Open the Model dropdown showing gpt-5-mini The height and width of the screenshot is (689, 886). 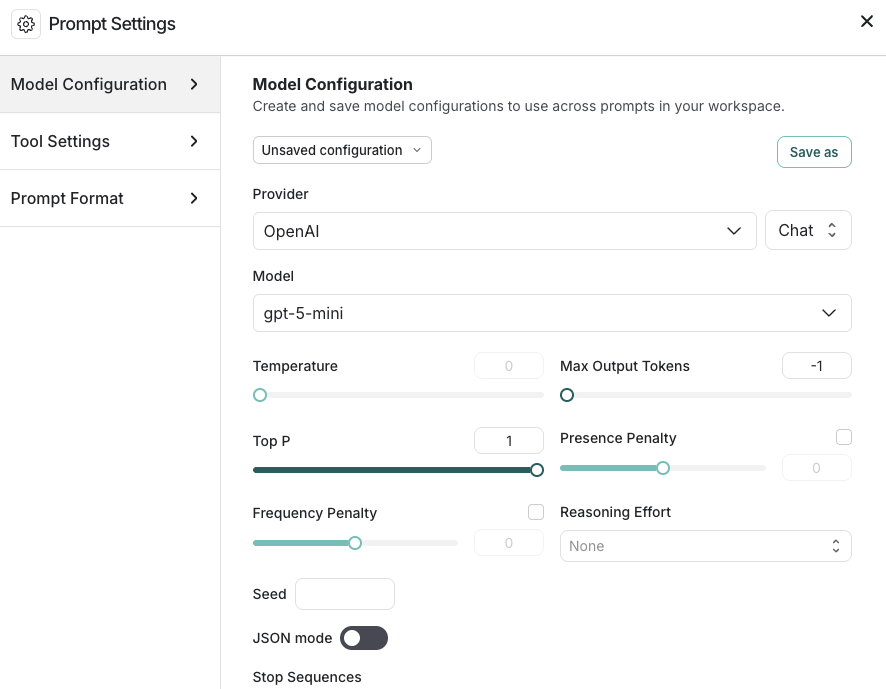[x=552, y=313]
